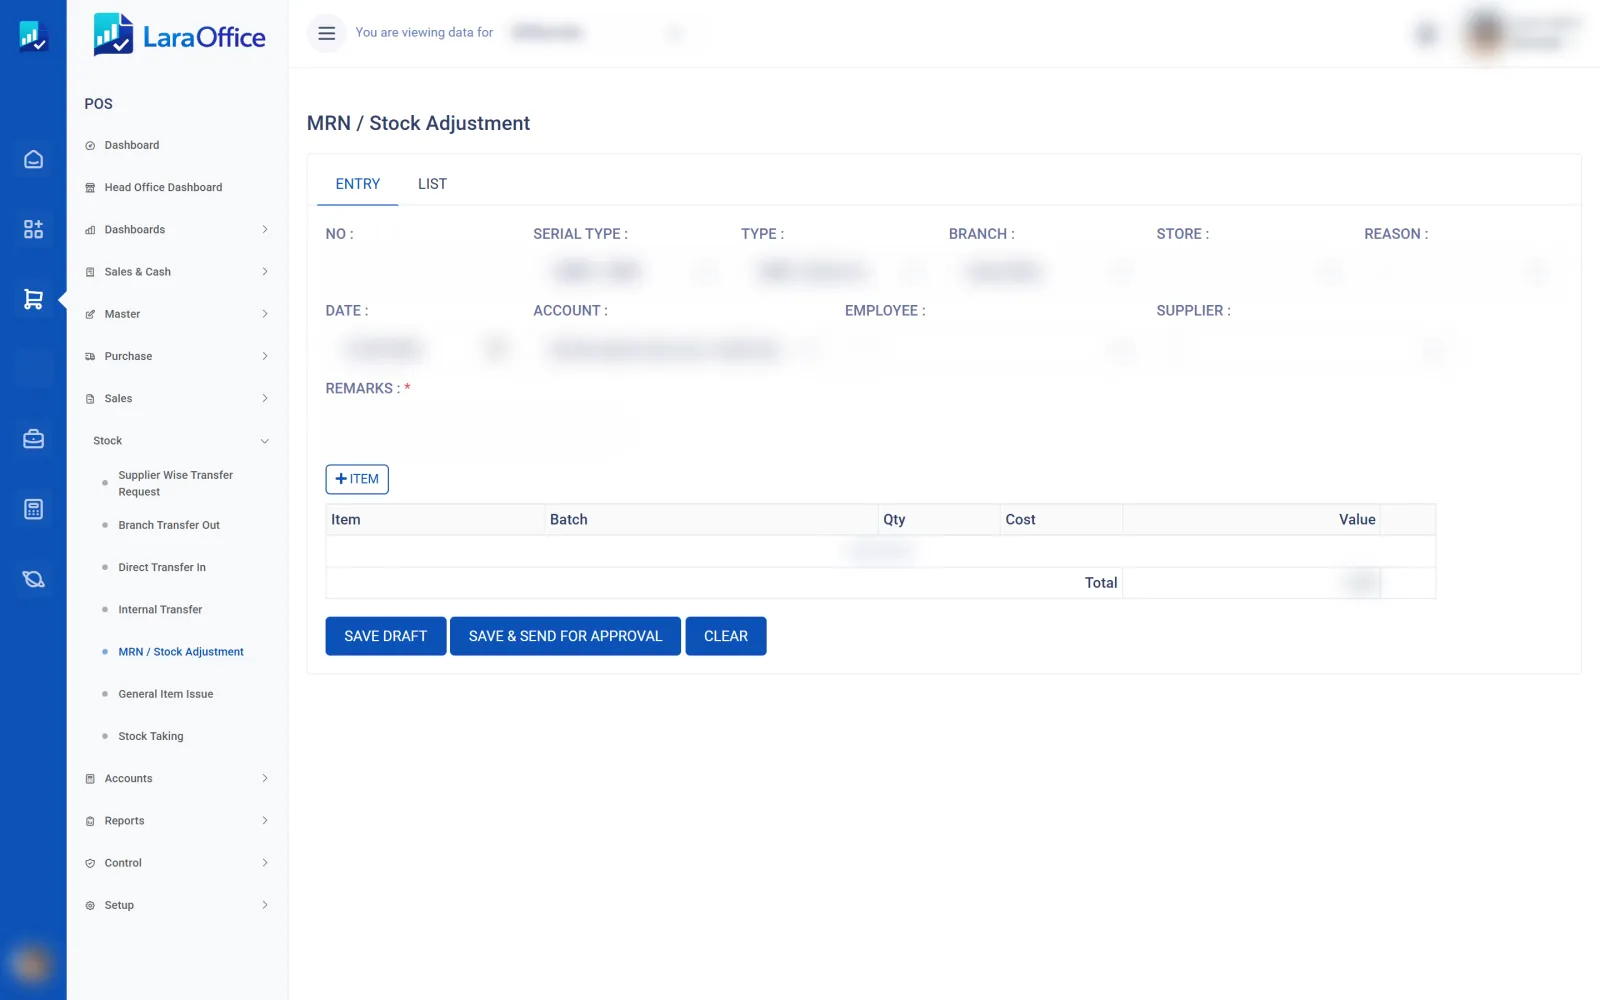This screenshot has width=1600, height=1000.
Task: Open the SUPPLIER dropdown
Action: point(1303,349)
